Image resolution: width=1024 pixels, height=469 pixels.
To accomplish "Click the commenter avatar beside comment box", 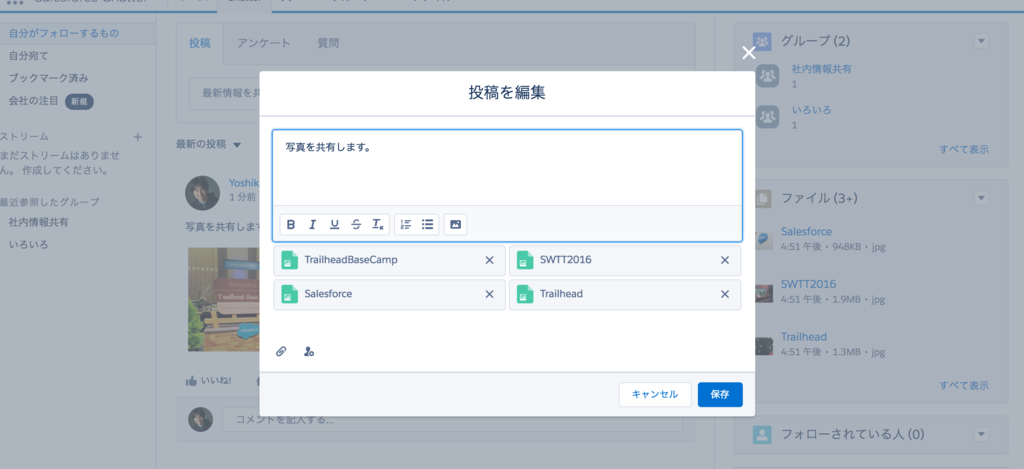I will pos(200,419).
